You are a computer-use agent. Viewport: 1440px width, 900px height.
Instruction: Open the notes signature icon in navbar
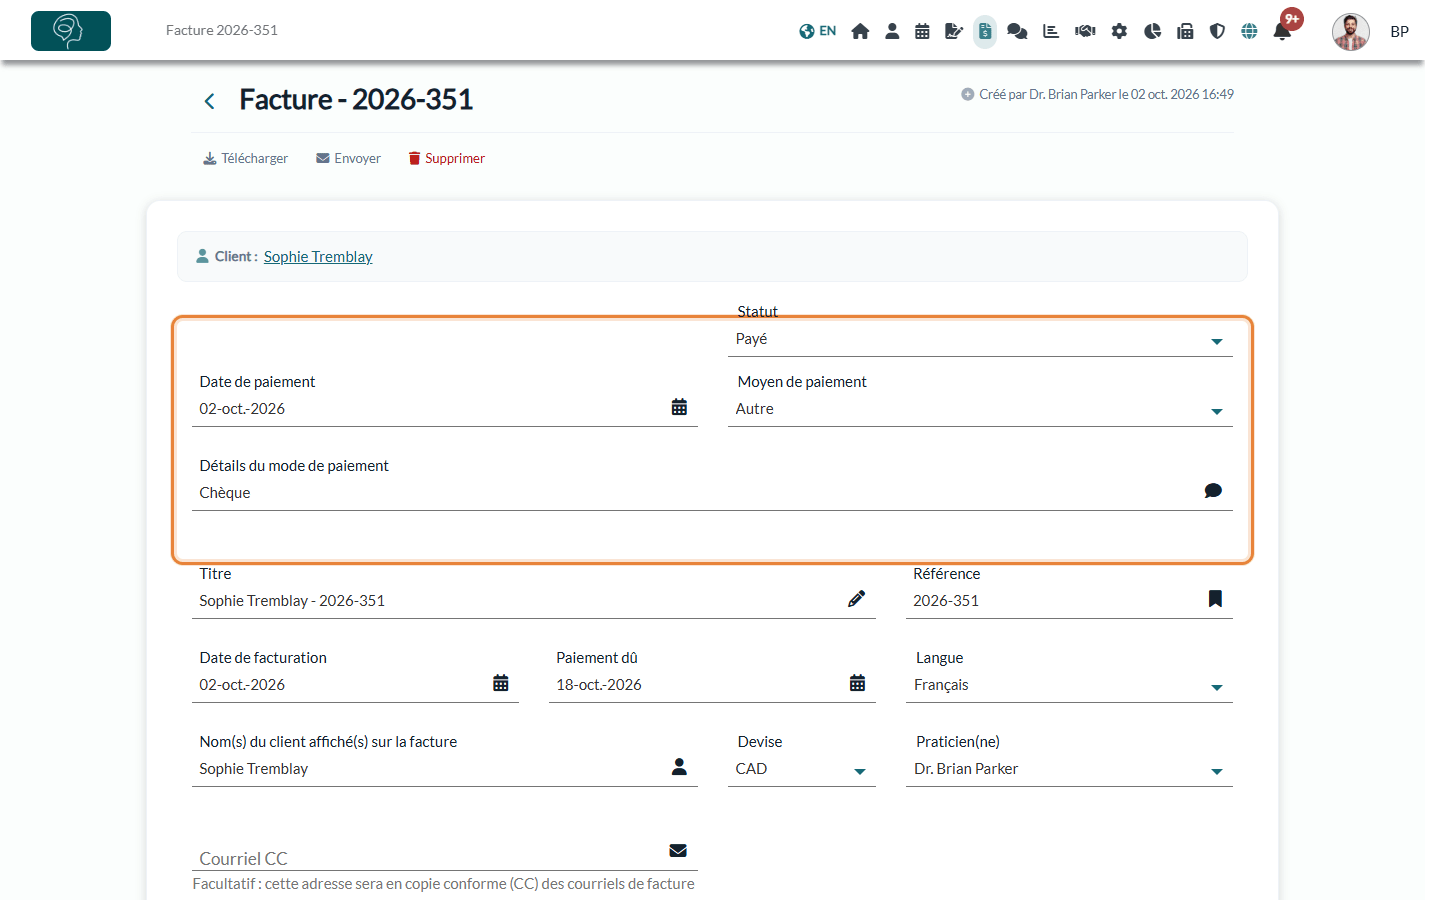click(954, 31)
